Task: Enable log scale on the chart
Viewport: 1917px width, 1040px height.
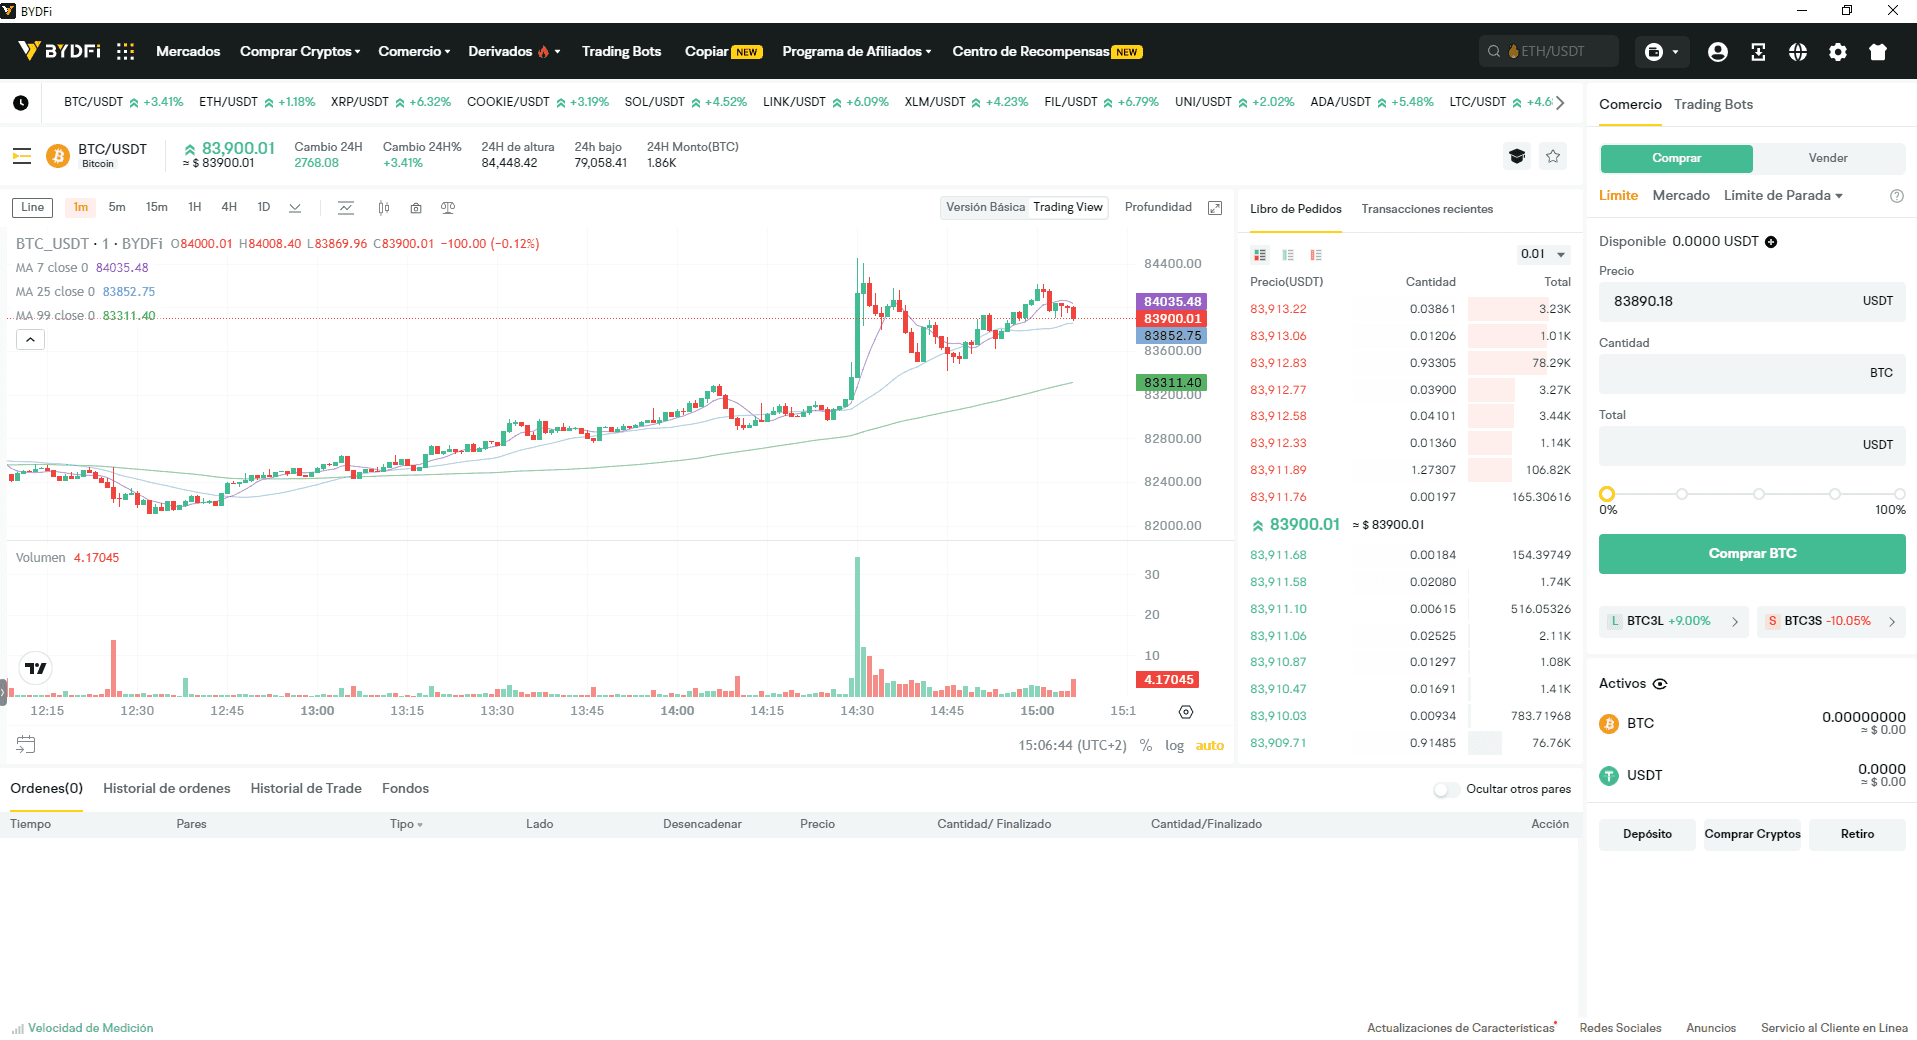Action: coord(1174,746)
